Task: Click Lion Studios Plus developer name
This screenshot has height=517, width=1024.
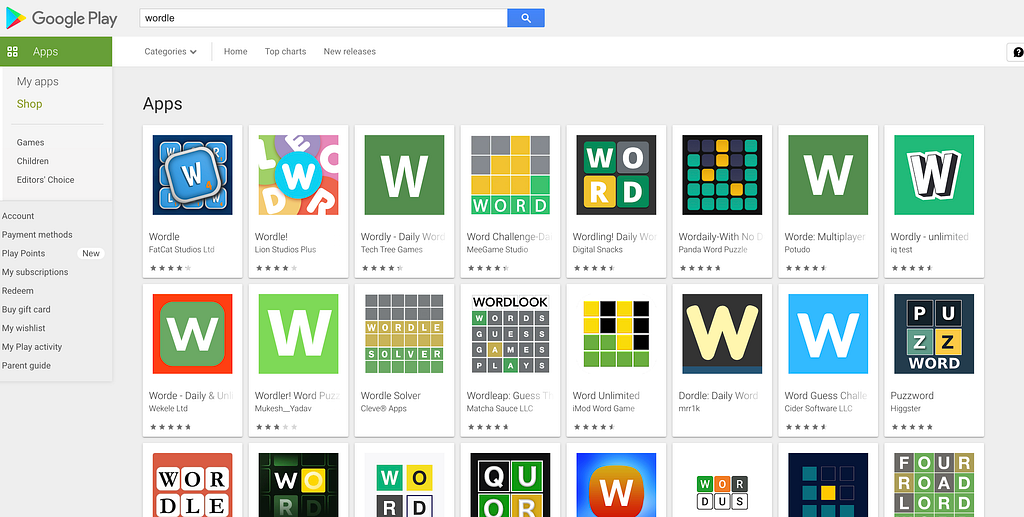Action: pyautogui.click(x=285, y=250)
